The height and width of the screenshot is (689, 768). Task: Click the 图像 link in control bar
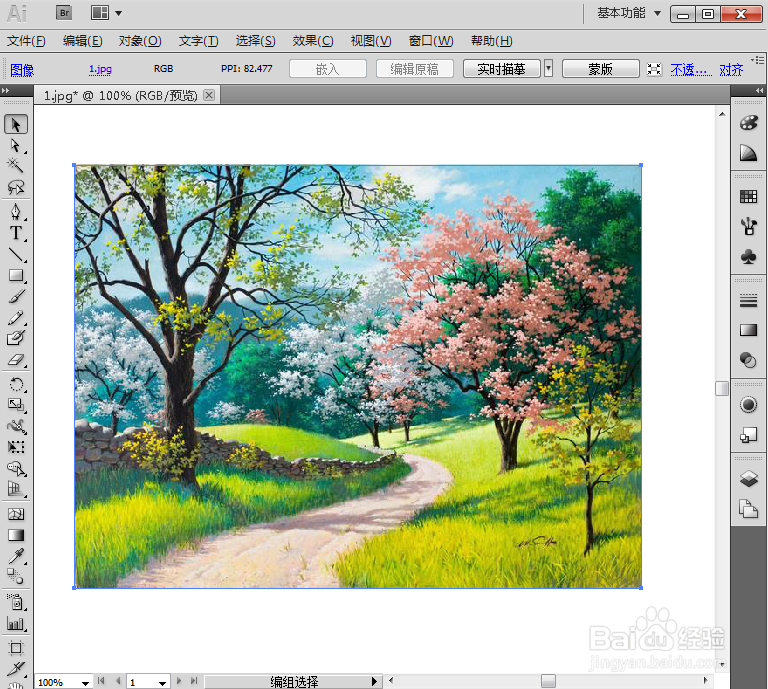pos(22,70)
